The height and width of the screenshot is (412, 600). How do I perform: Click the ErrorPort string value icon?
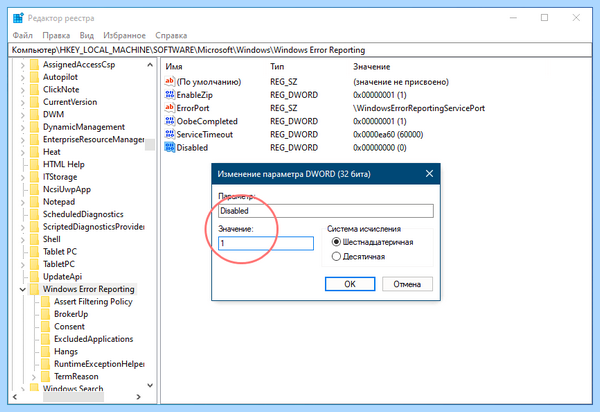(x=170, y=107)
